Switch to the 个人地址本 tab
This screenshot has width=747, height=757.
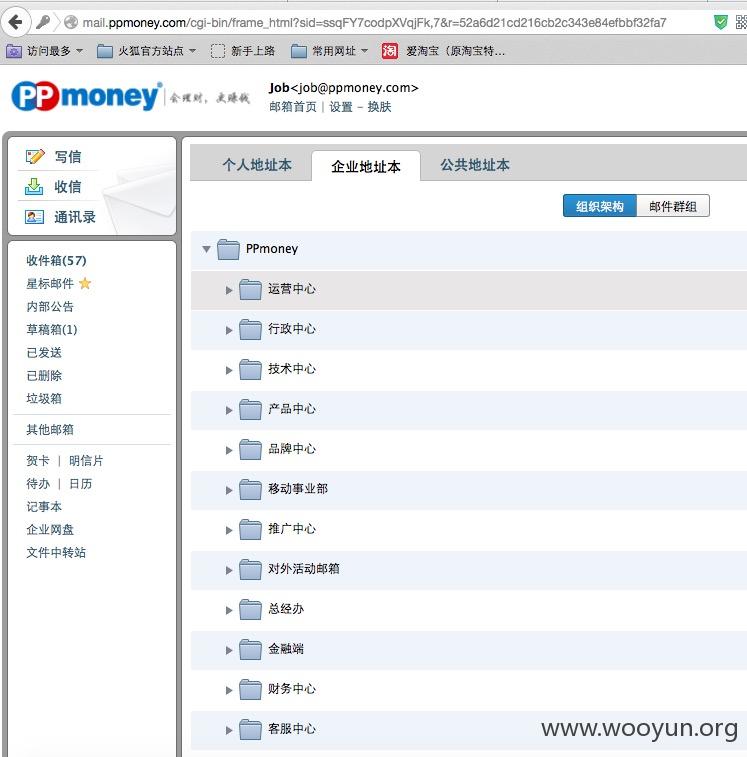coord(257,165)
